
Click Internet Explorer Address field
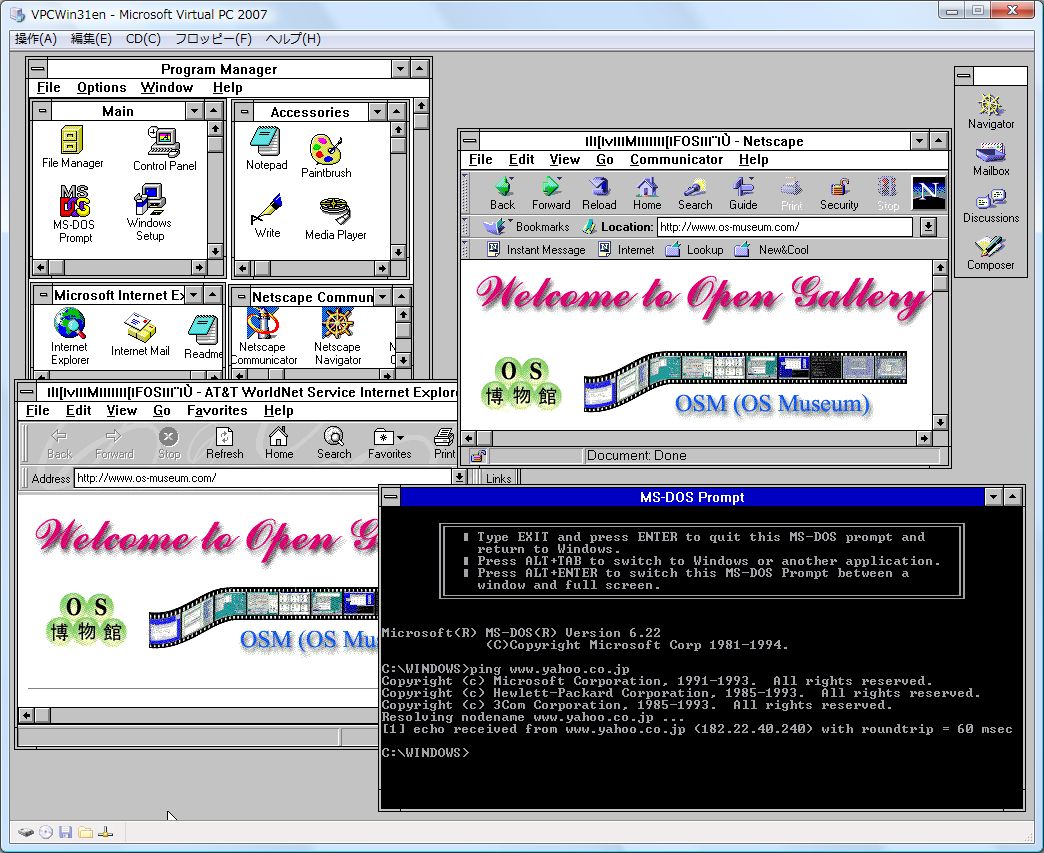(263, 477)
